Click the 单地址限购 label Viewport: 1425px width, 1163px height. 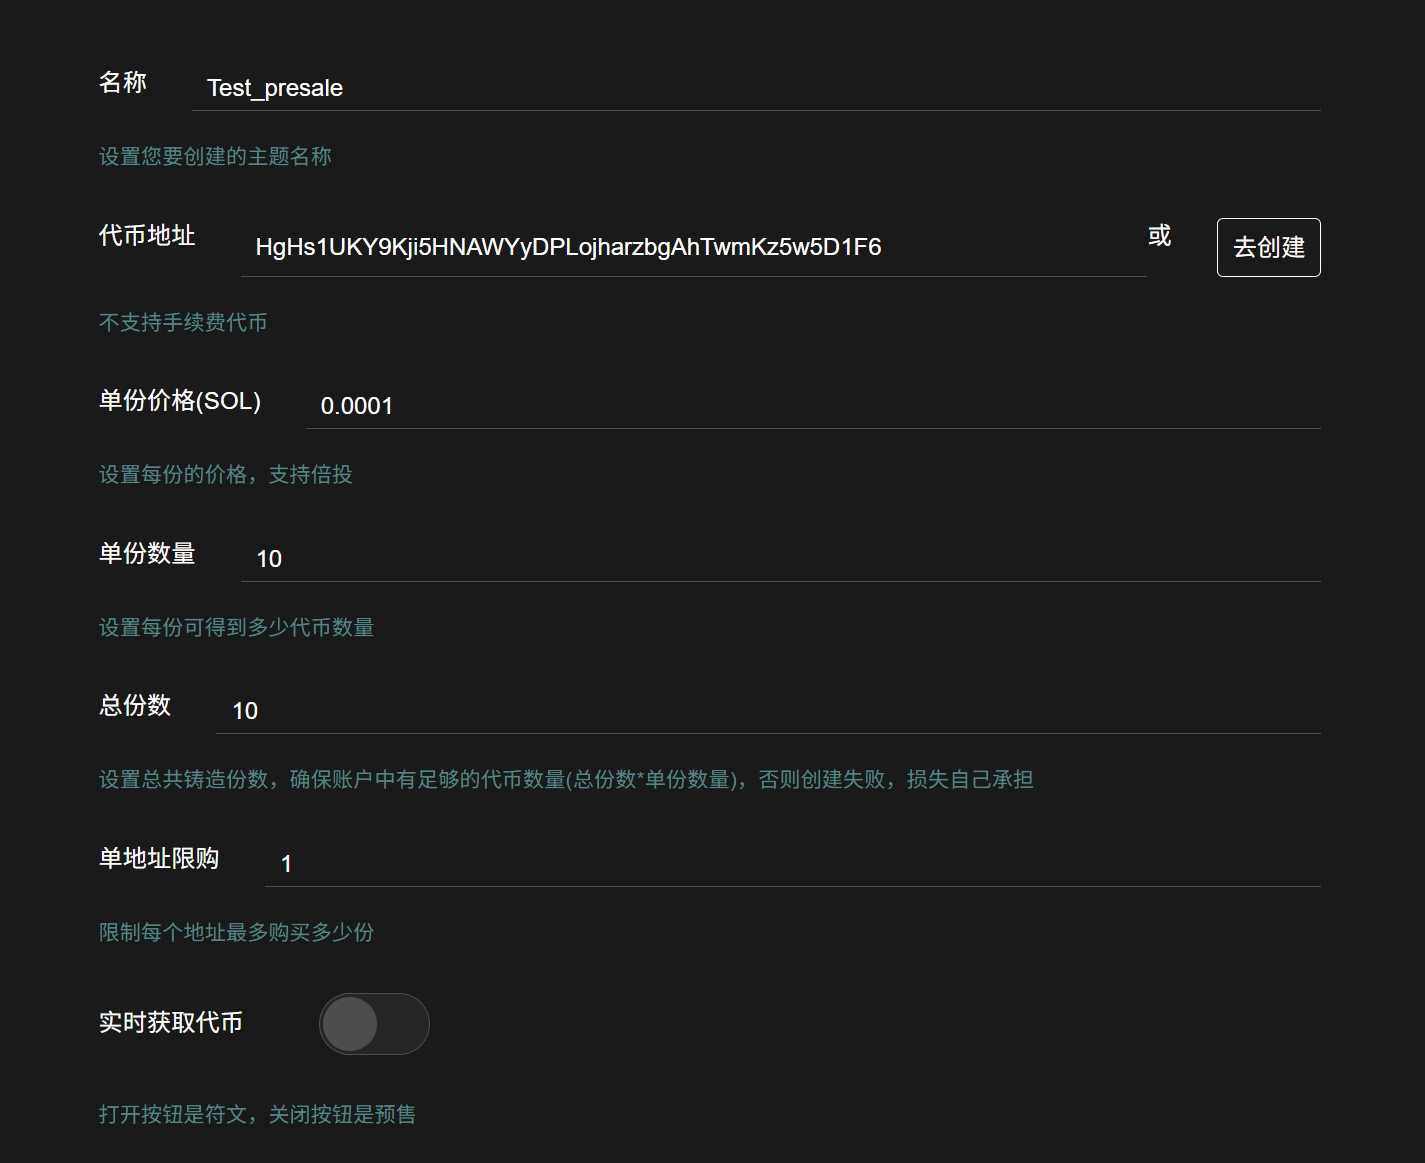[159, 859]
